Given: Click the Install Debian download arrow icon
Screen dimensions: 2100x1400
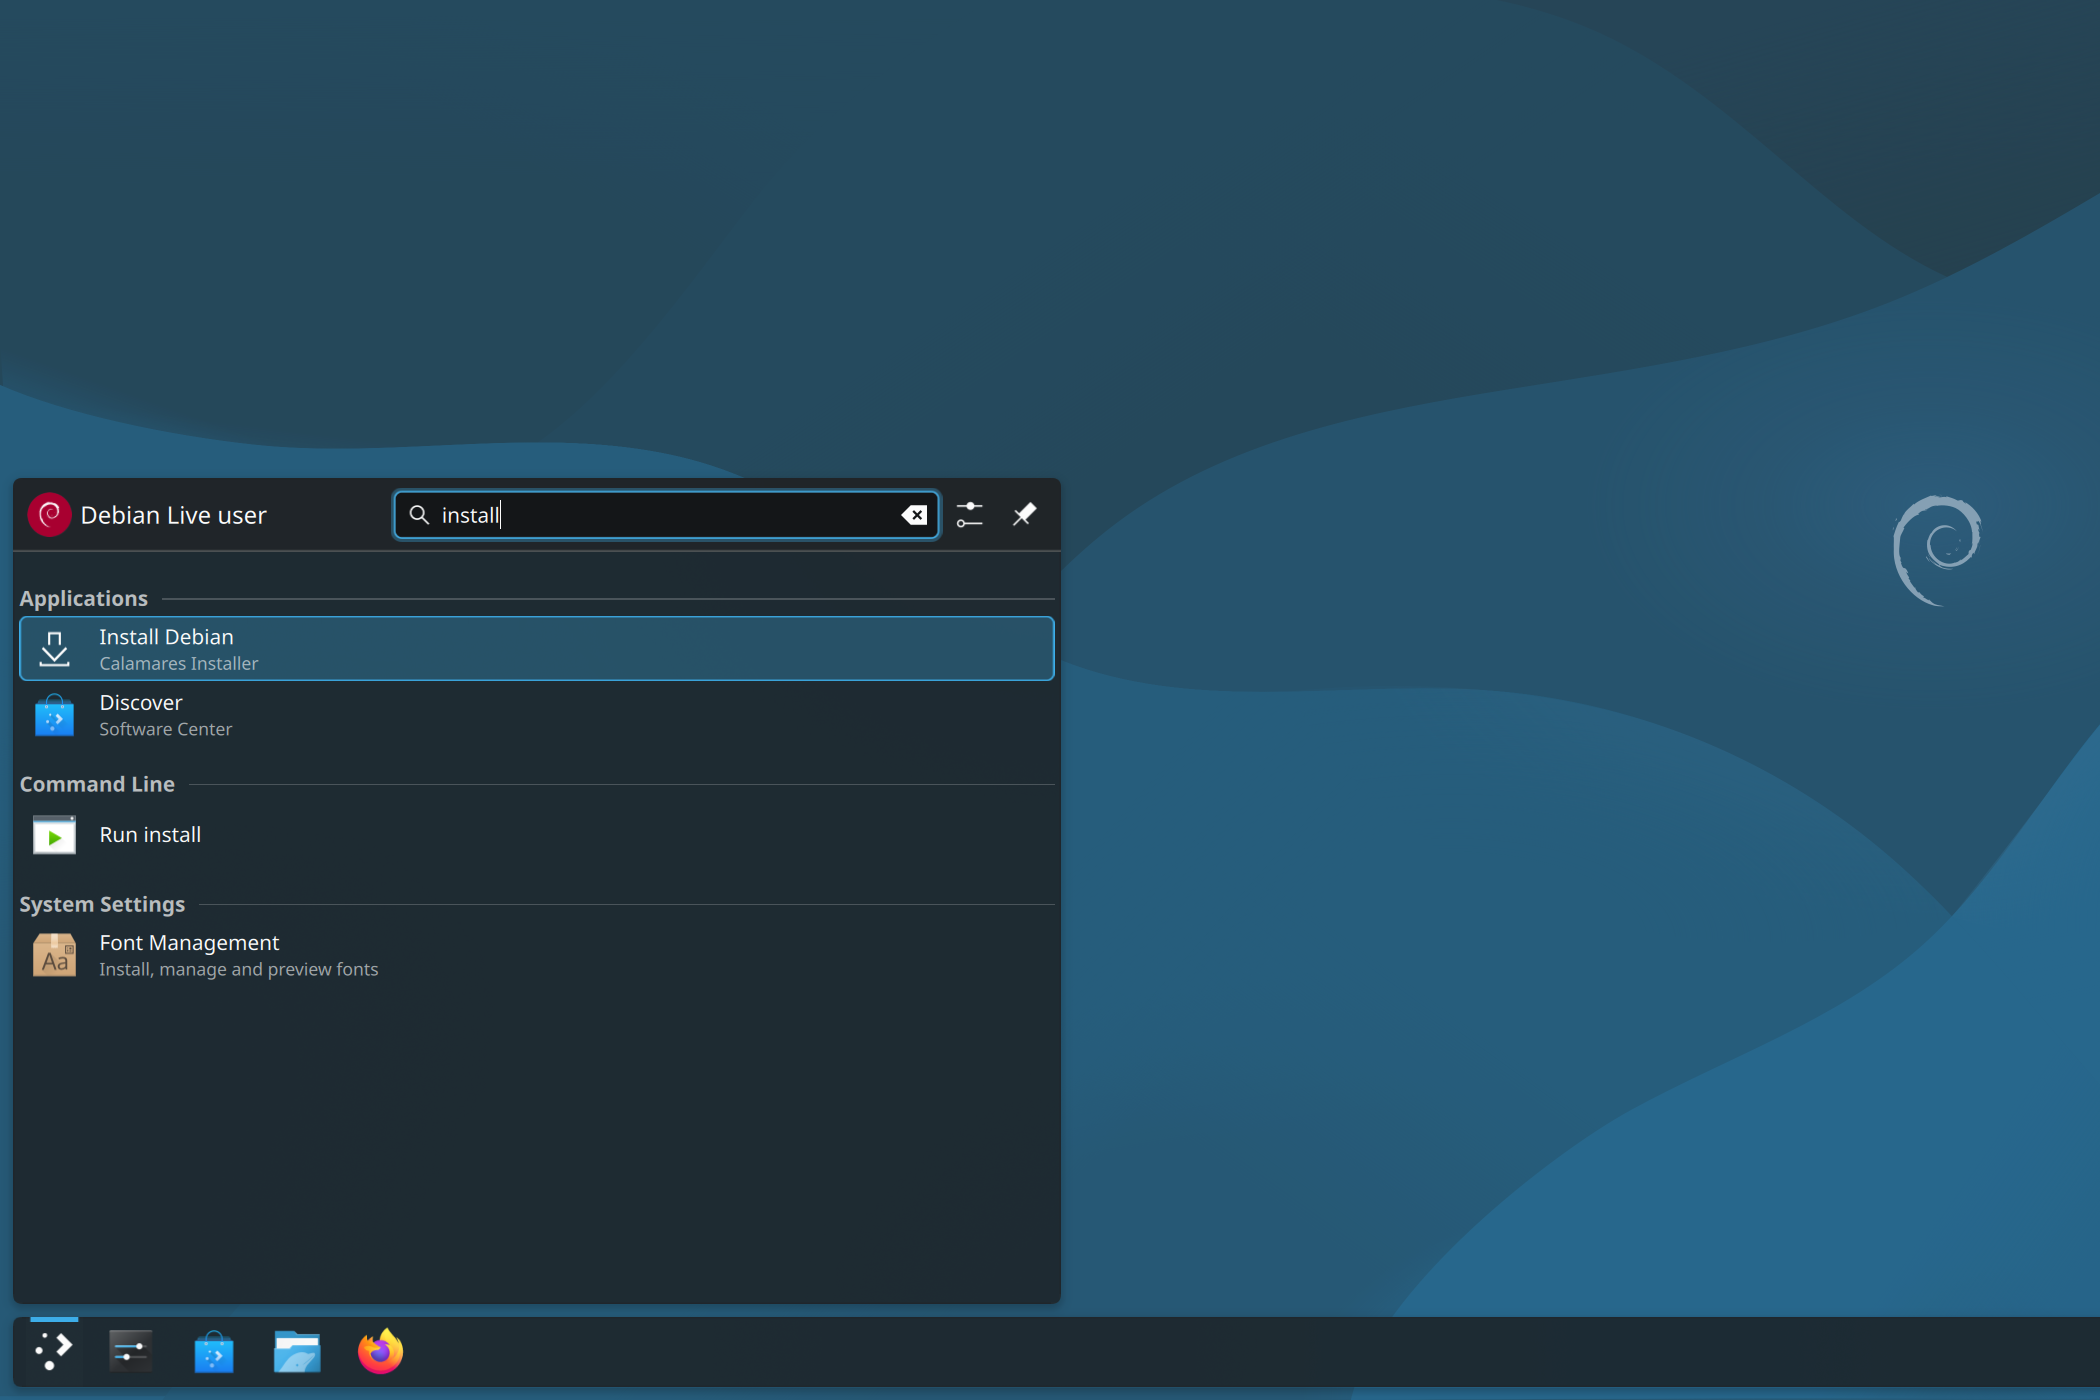Looking at the screenshot, I should click(54, 649).
